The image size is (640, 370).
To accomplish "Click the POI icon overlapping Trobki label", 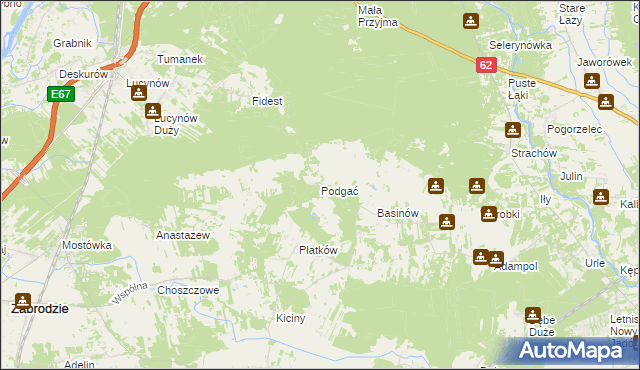I will pyautogui.click(x=489, y=214).
